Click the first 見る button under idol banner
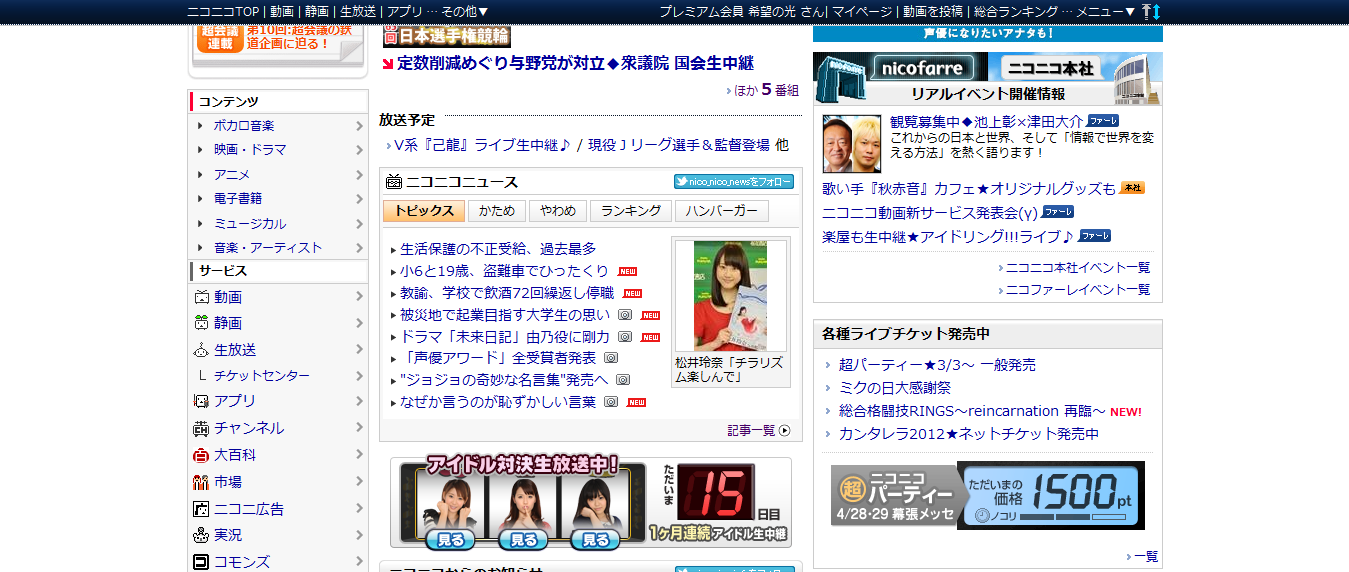The image size is (1349, 572). (x=450, y=540)
